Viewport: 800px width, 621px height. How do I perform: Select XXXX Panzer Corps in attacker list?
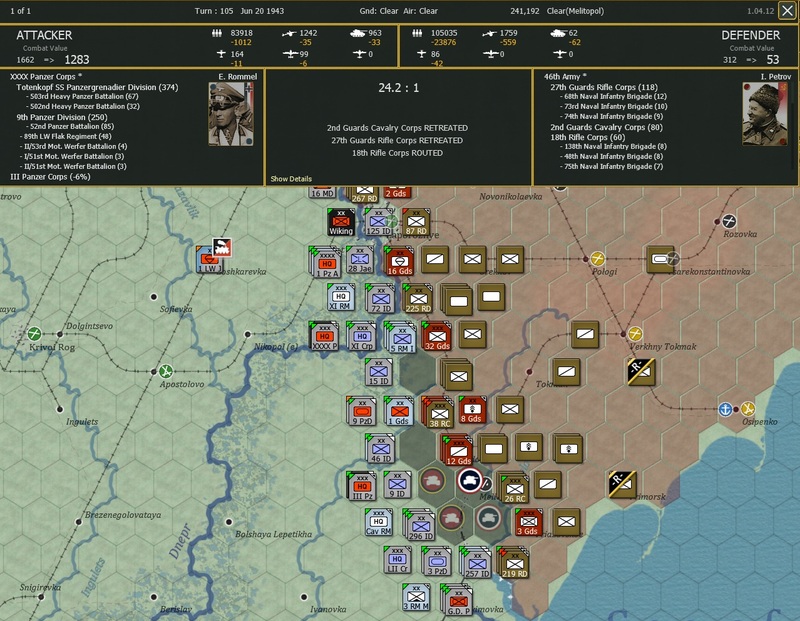45,76
